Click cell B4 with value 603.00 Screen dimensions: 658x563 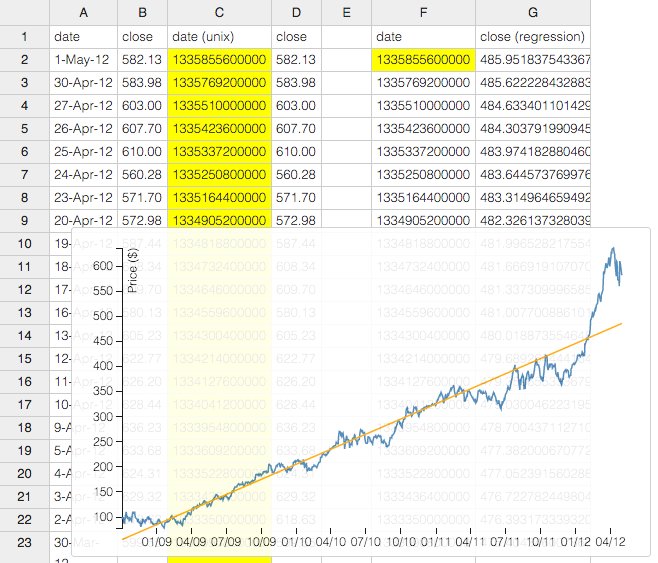143,106
